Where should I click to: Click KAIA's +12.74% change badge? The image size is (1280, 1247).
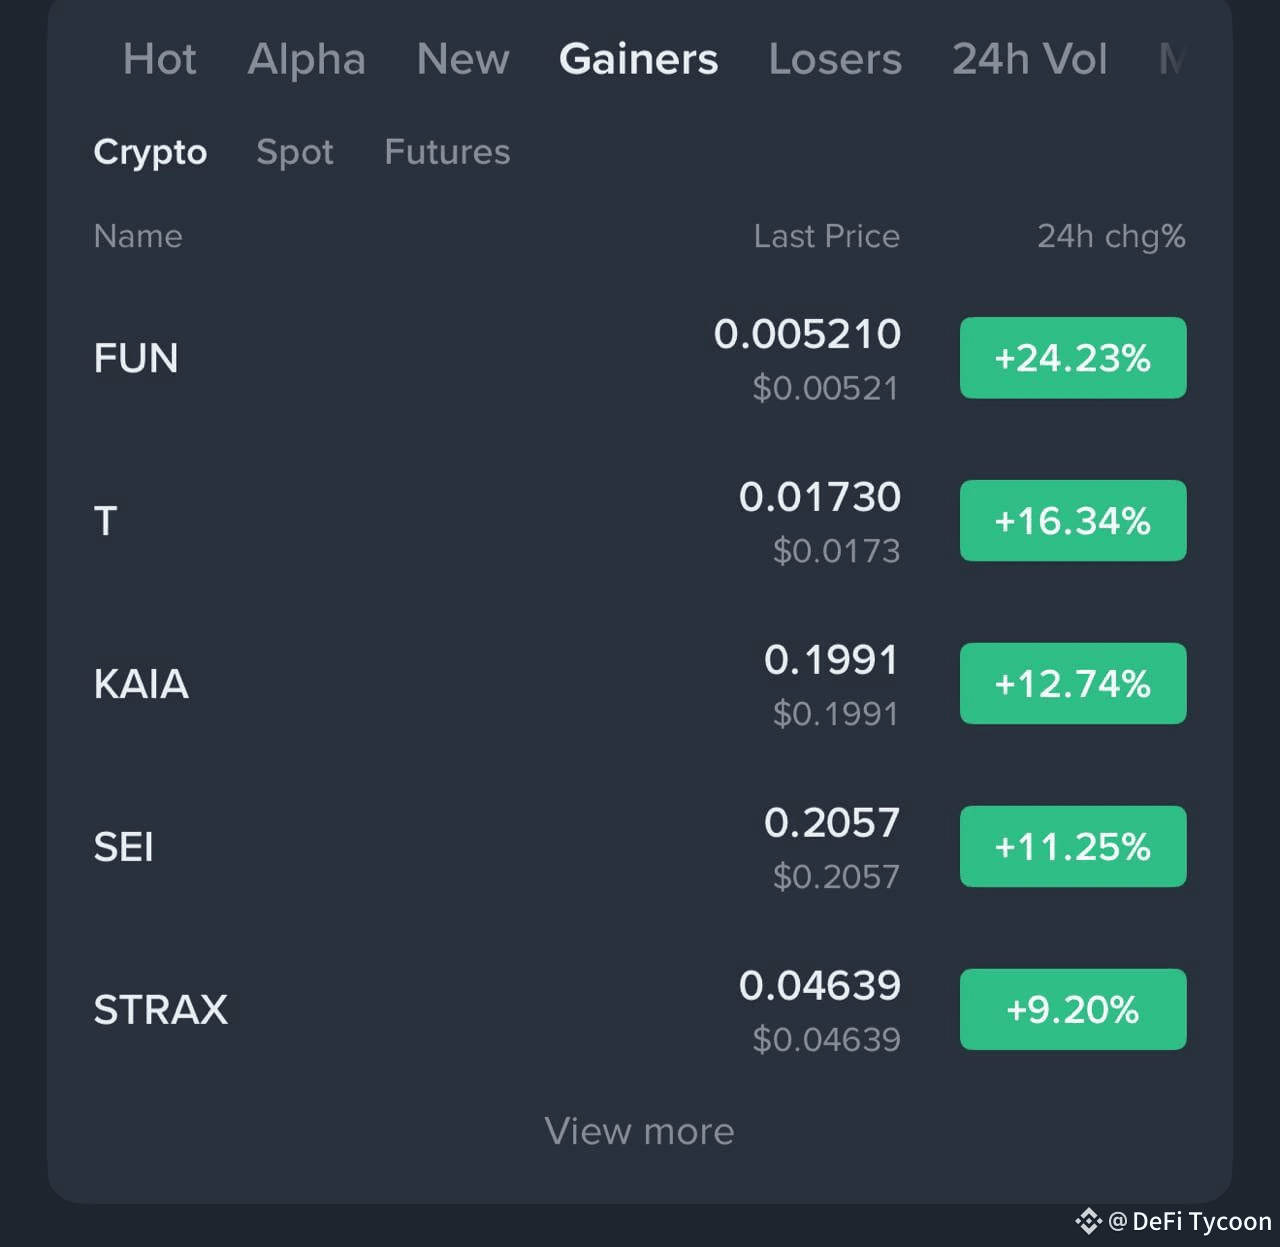point(1073,684)
